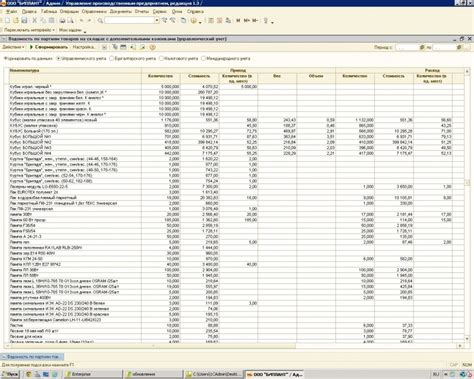474x379 pixels.
Task: Click the Save diskette icon in toolbar
Action: click(24, 21)
